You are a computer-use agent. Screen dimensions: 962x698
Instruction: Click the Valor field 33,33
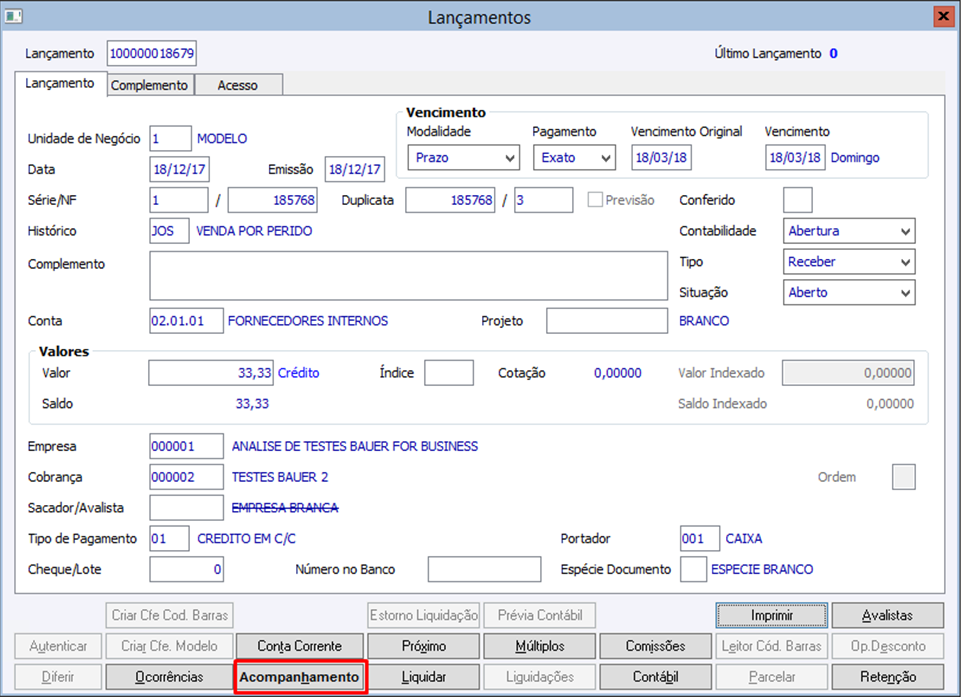(211, 373)
